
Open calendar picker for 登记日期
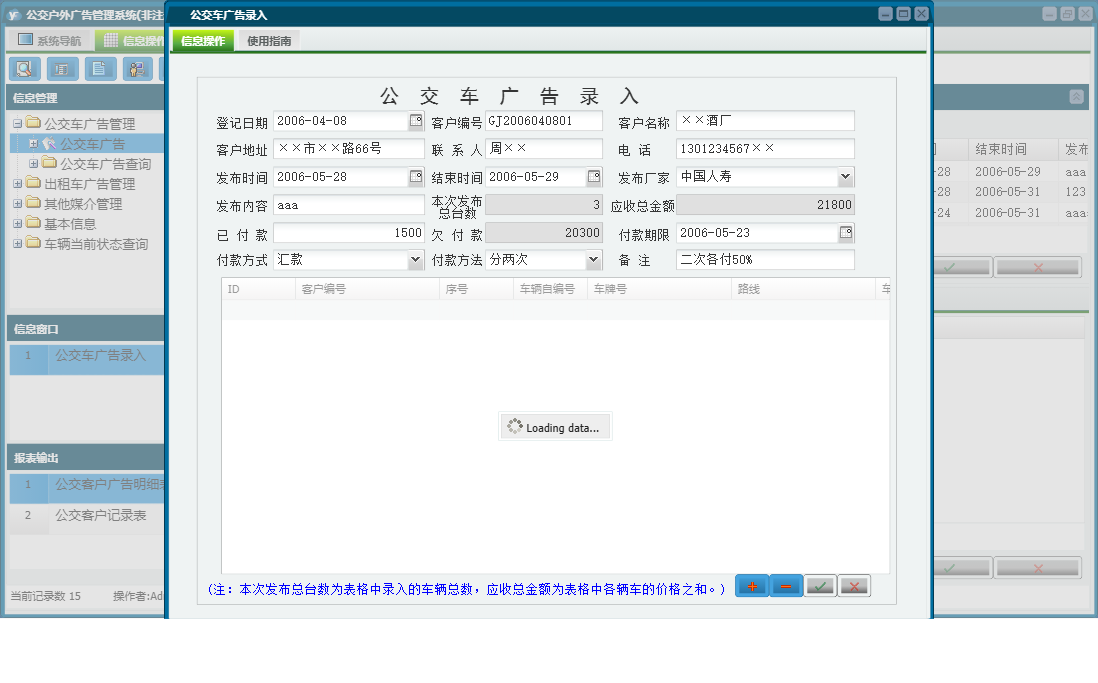416,120
